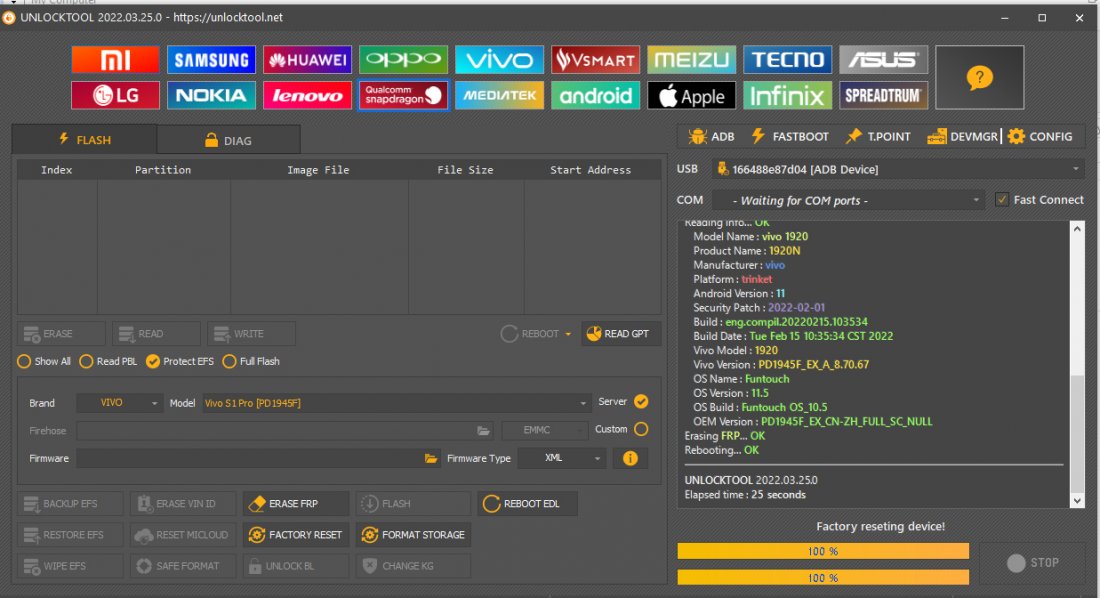This screenshot has width=1100, height=598.
Task: Click the ERASE FRP button
Action: click(x=295, y=504)
